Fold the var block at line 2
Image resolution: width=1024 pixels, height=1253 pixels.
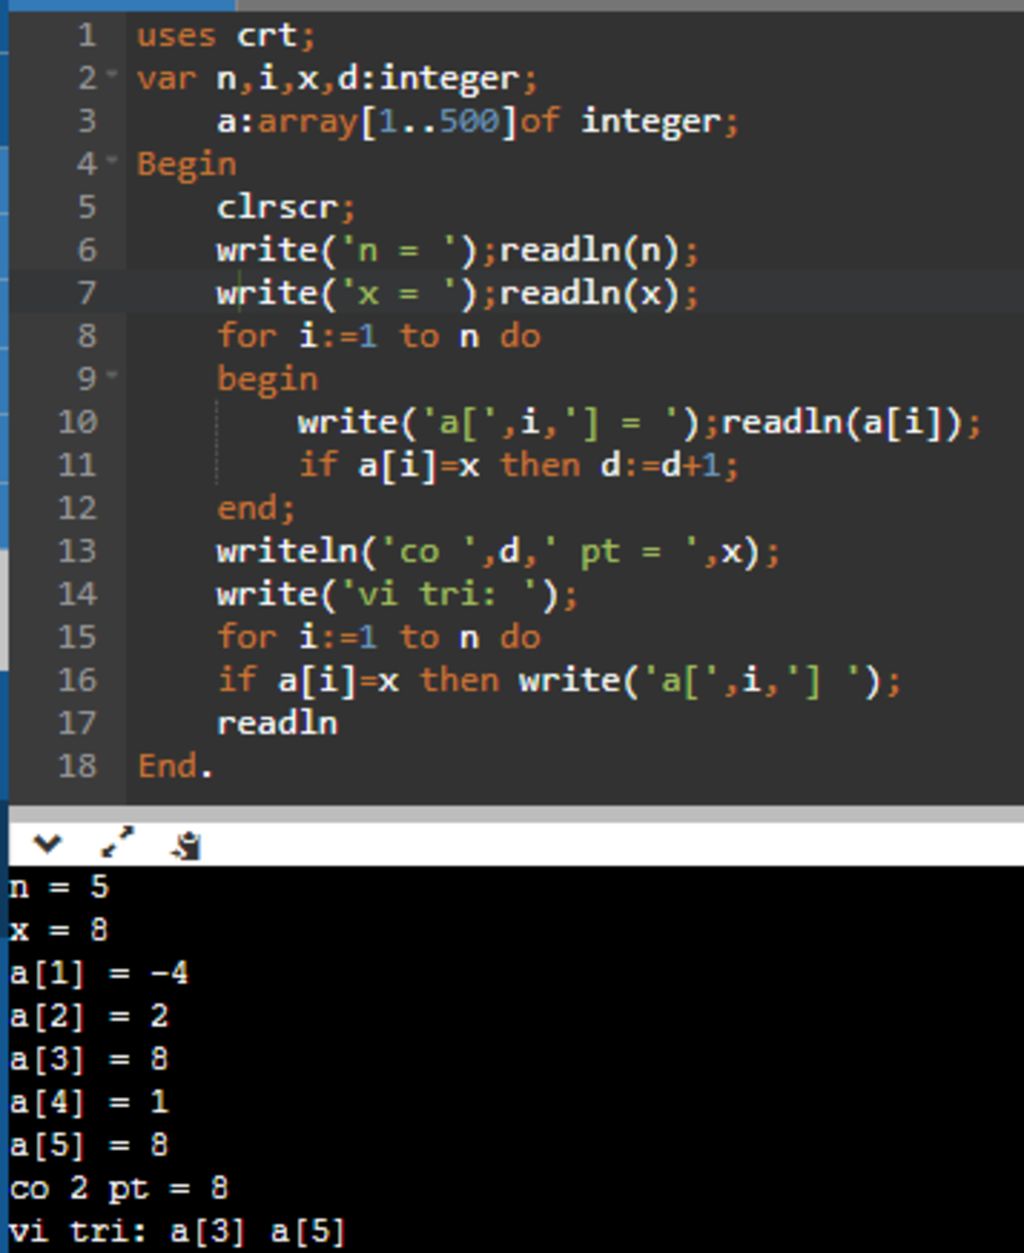click(x=112, y=75)
